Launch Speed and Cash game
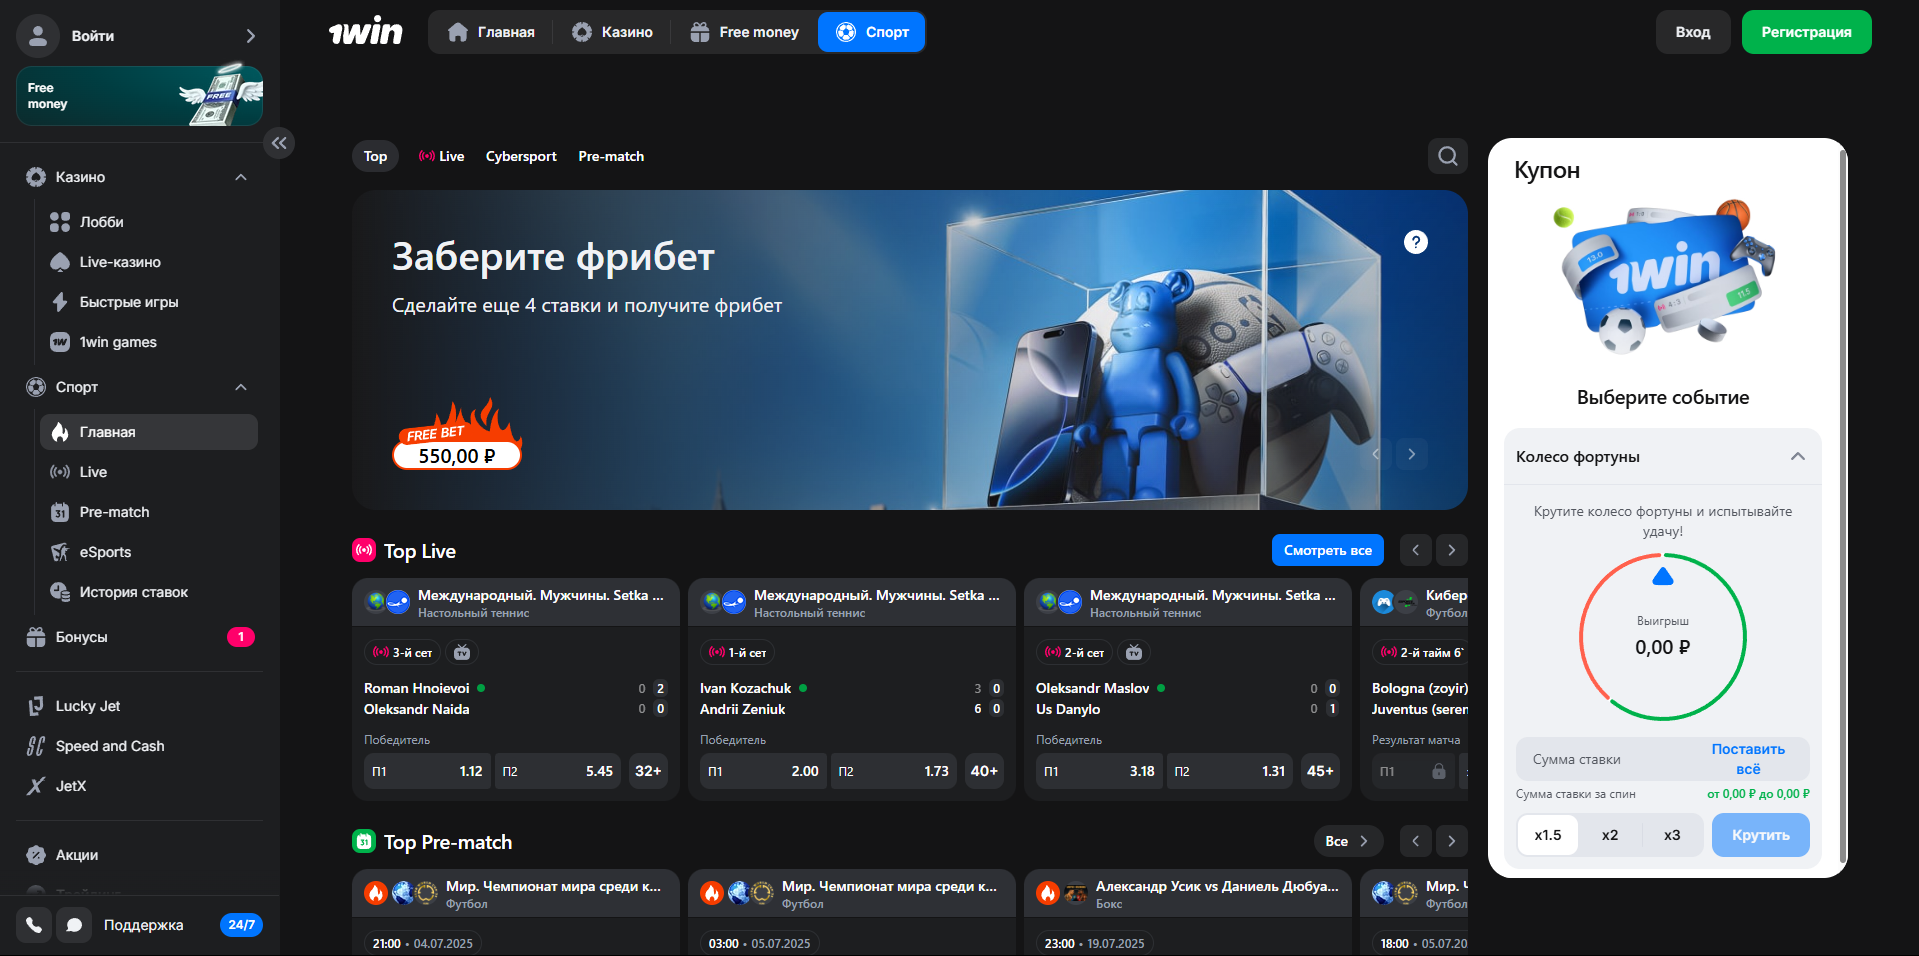This screenshot has width=1919, height=956. (x=139, y=746)
